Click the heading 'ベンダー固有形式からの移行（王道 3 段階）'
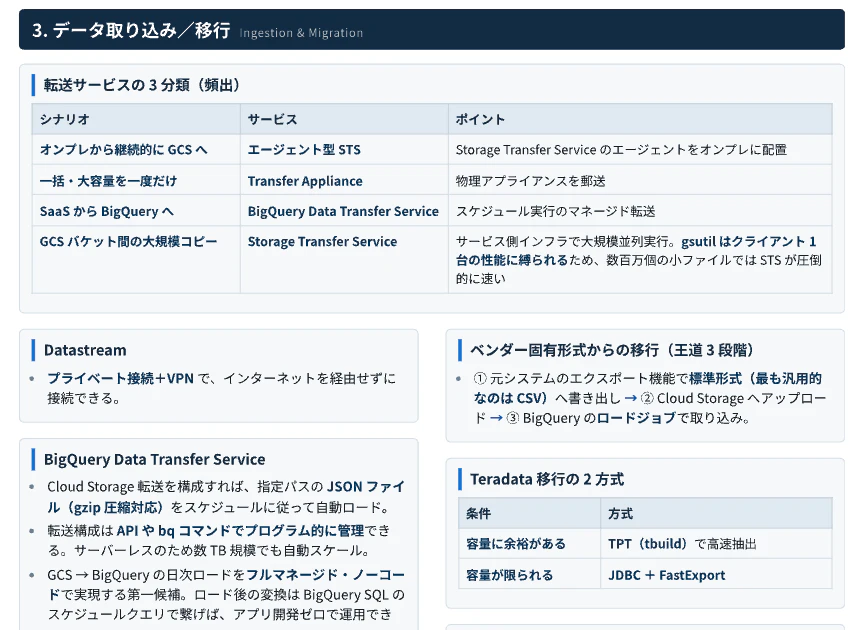 pos(612,351)
